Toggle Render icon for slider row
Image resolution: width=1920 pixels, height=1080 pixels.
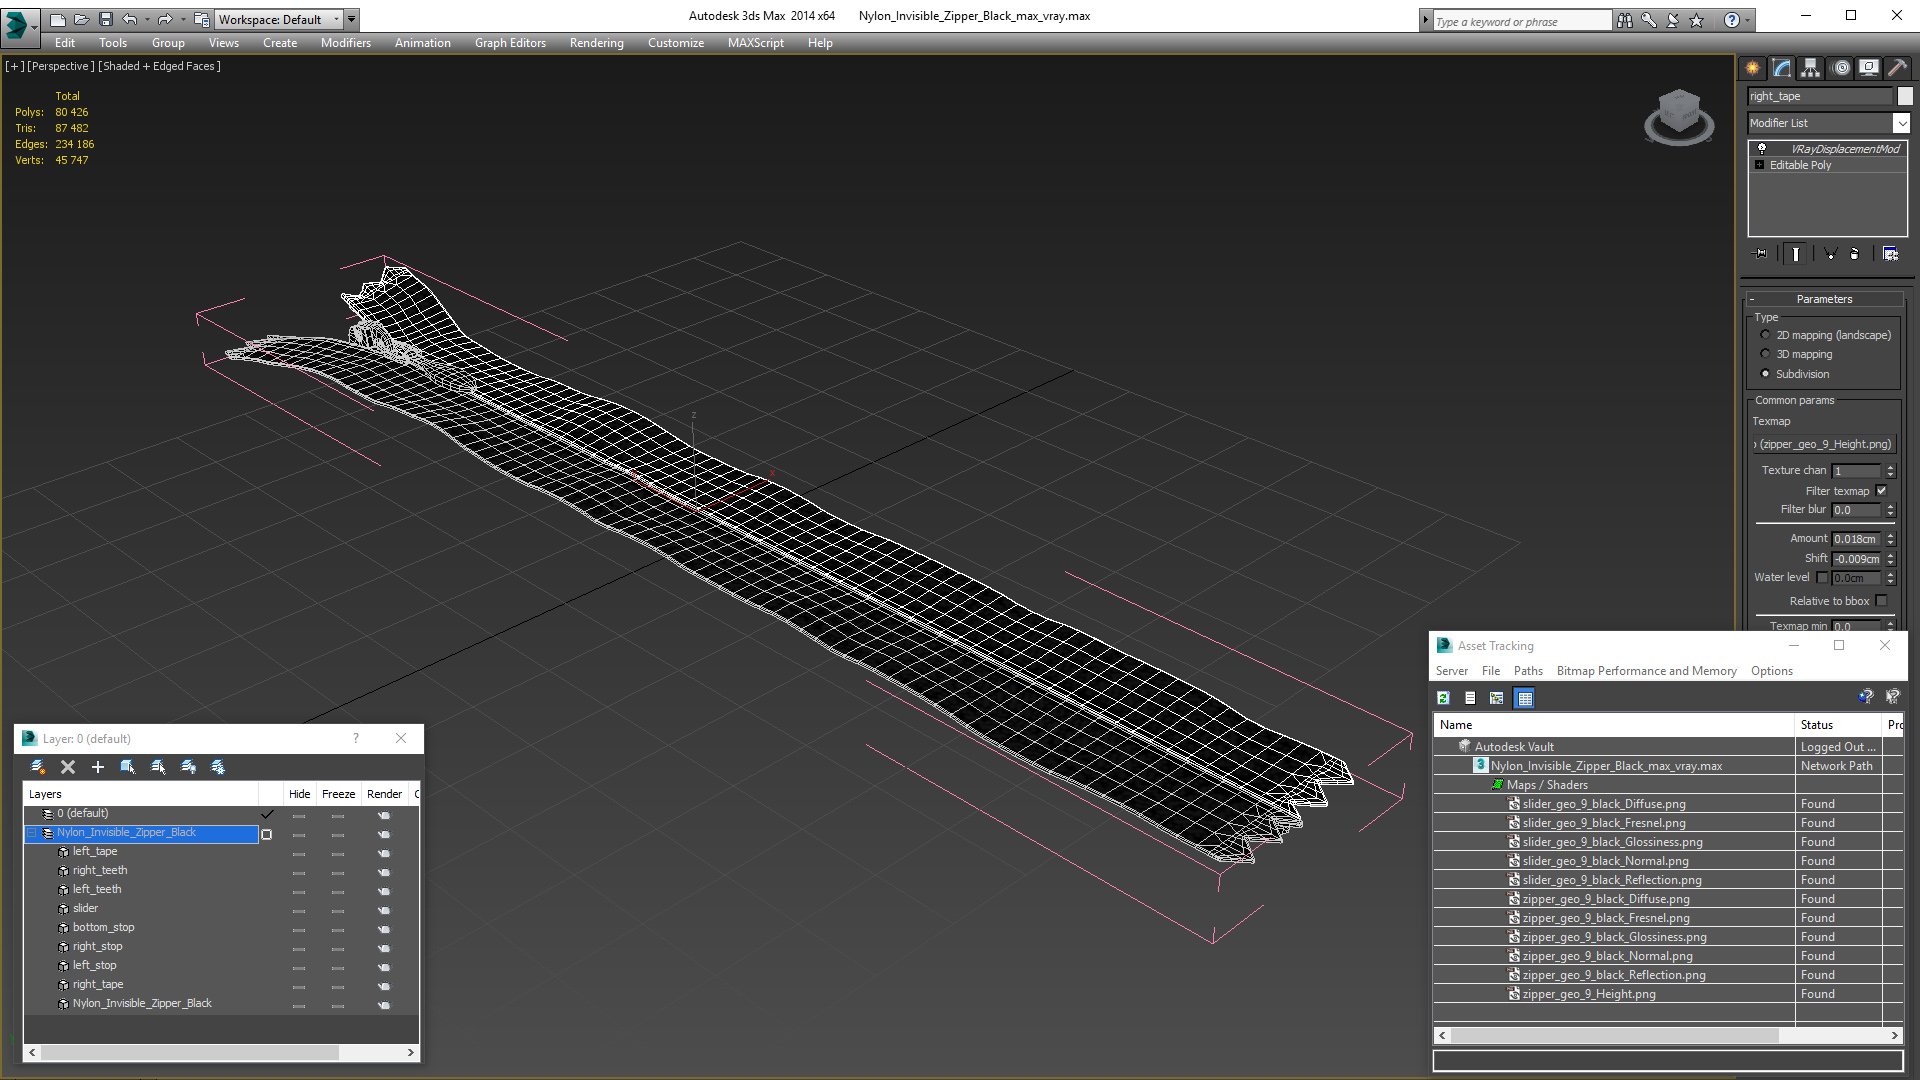coord(384,910)
